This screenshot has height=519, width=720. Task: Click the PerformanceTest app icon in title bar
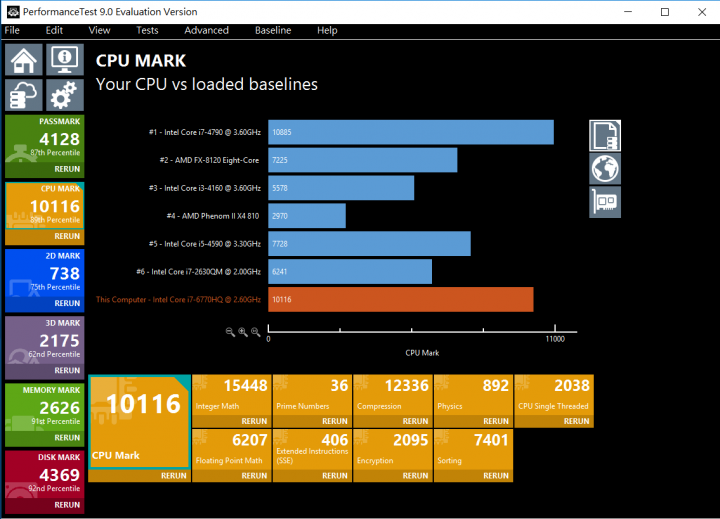(13, 12)
